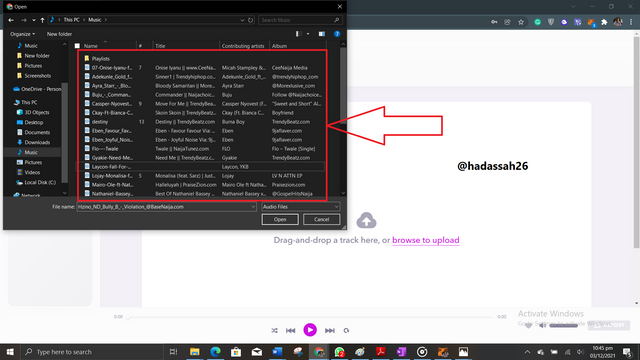
Task: Adjust the player volume slider
Action: click(564, 326)
